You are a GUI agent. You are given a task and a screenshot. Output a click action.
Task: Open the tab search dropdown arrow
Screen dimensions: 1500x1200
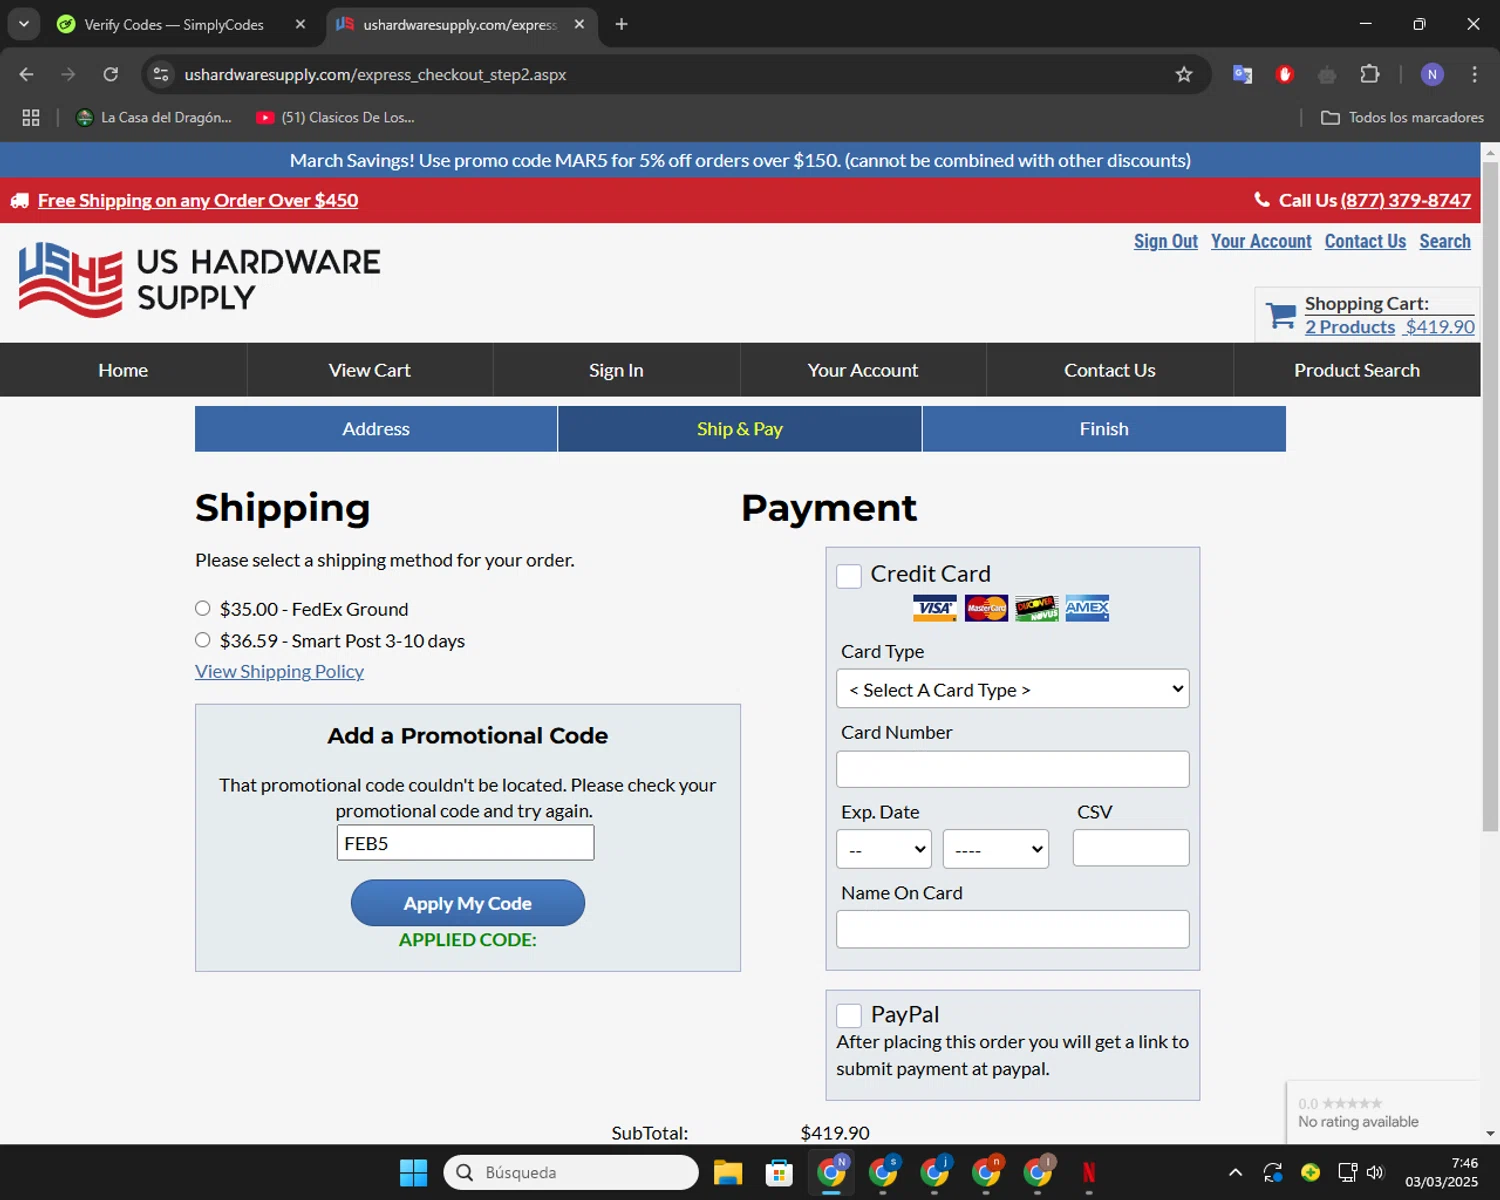click(x=23, y=24)
